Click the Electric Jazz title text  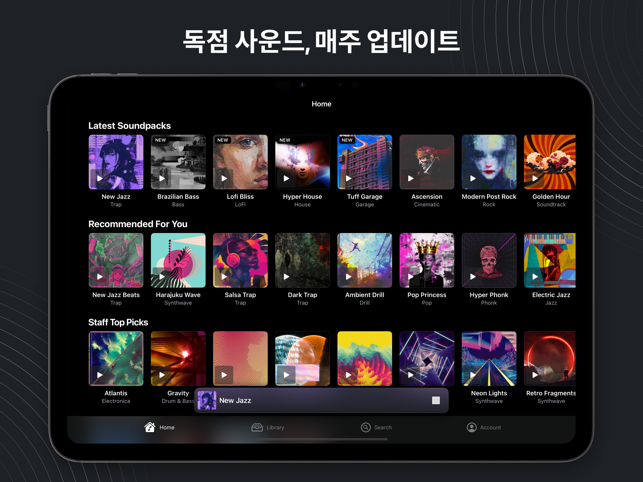click(x=551, y=295)
